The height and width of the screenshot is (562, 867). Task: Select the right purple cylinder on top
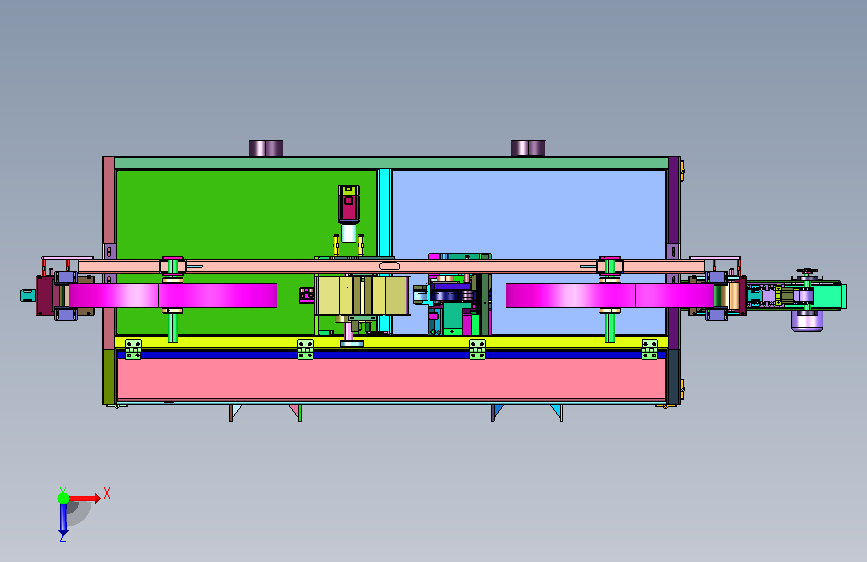coord(528,148)
